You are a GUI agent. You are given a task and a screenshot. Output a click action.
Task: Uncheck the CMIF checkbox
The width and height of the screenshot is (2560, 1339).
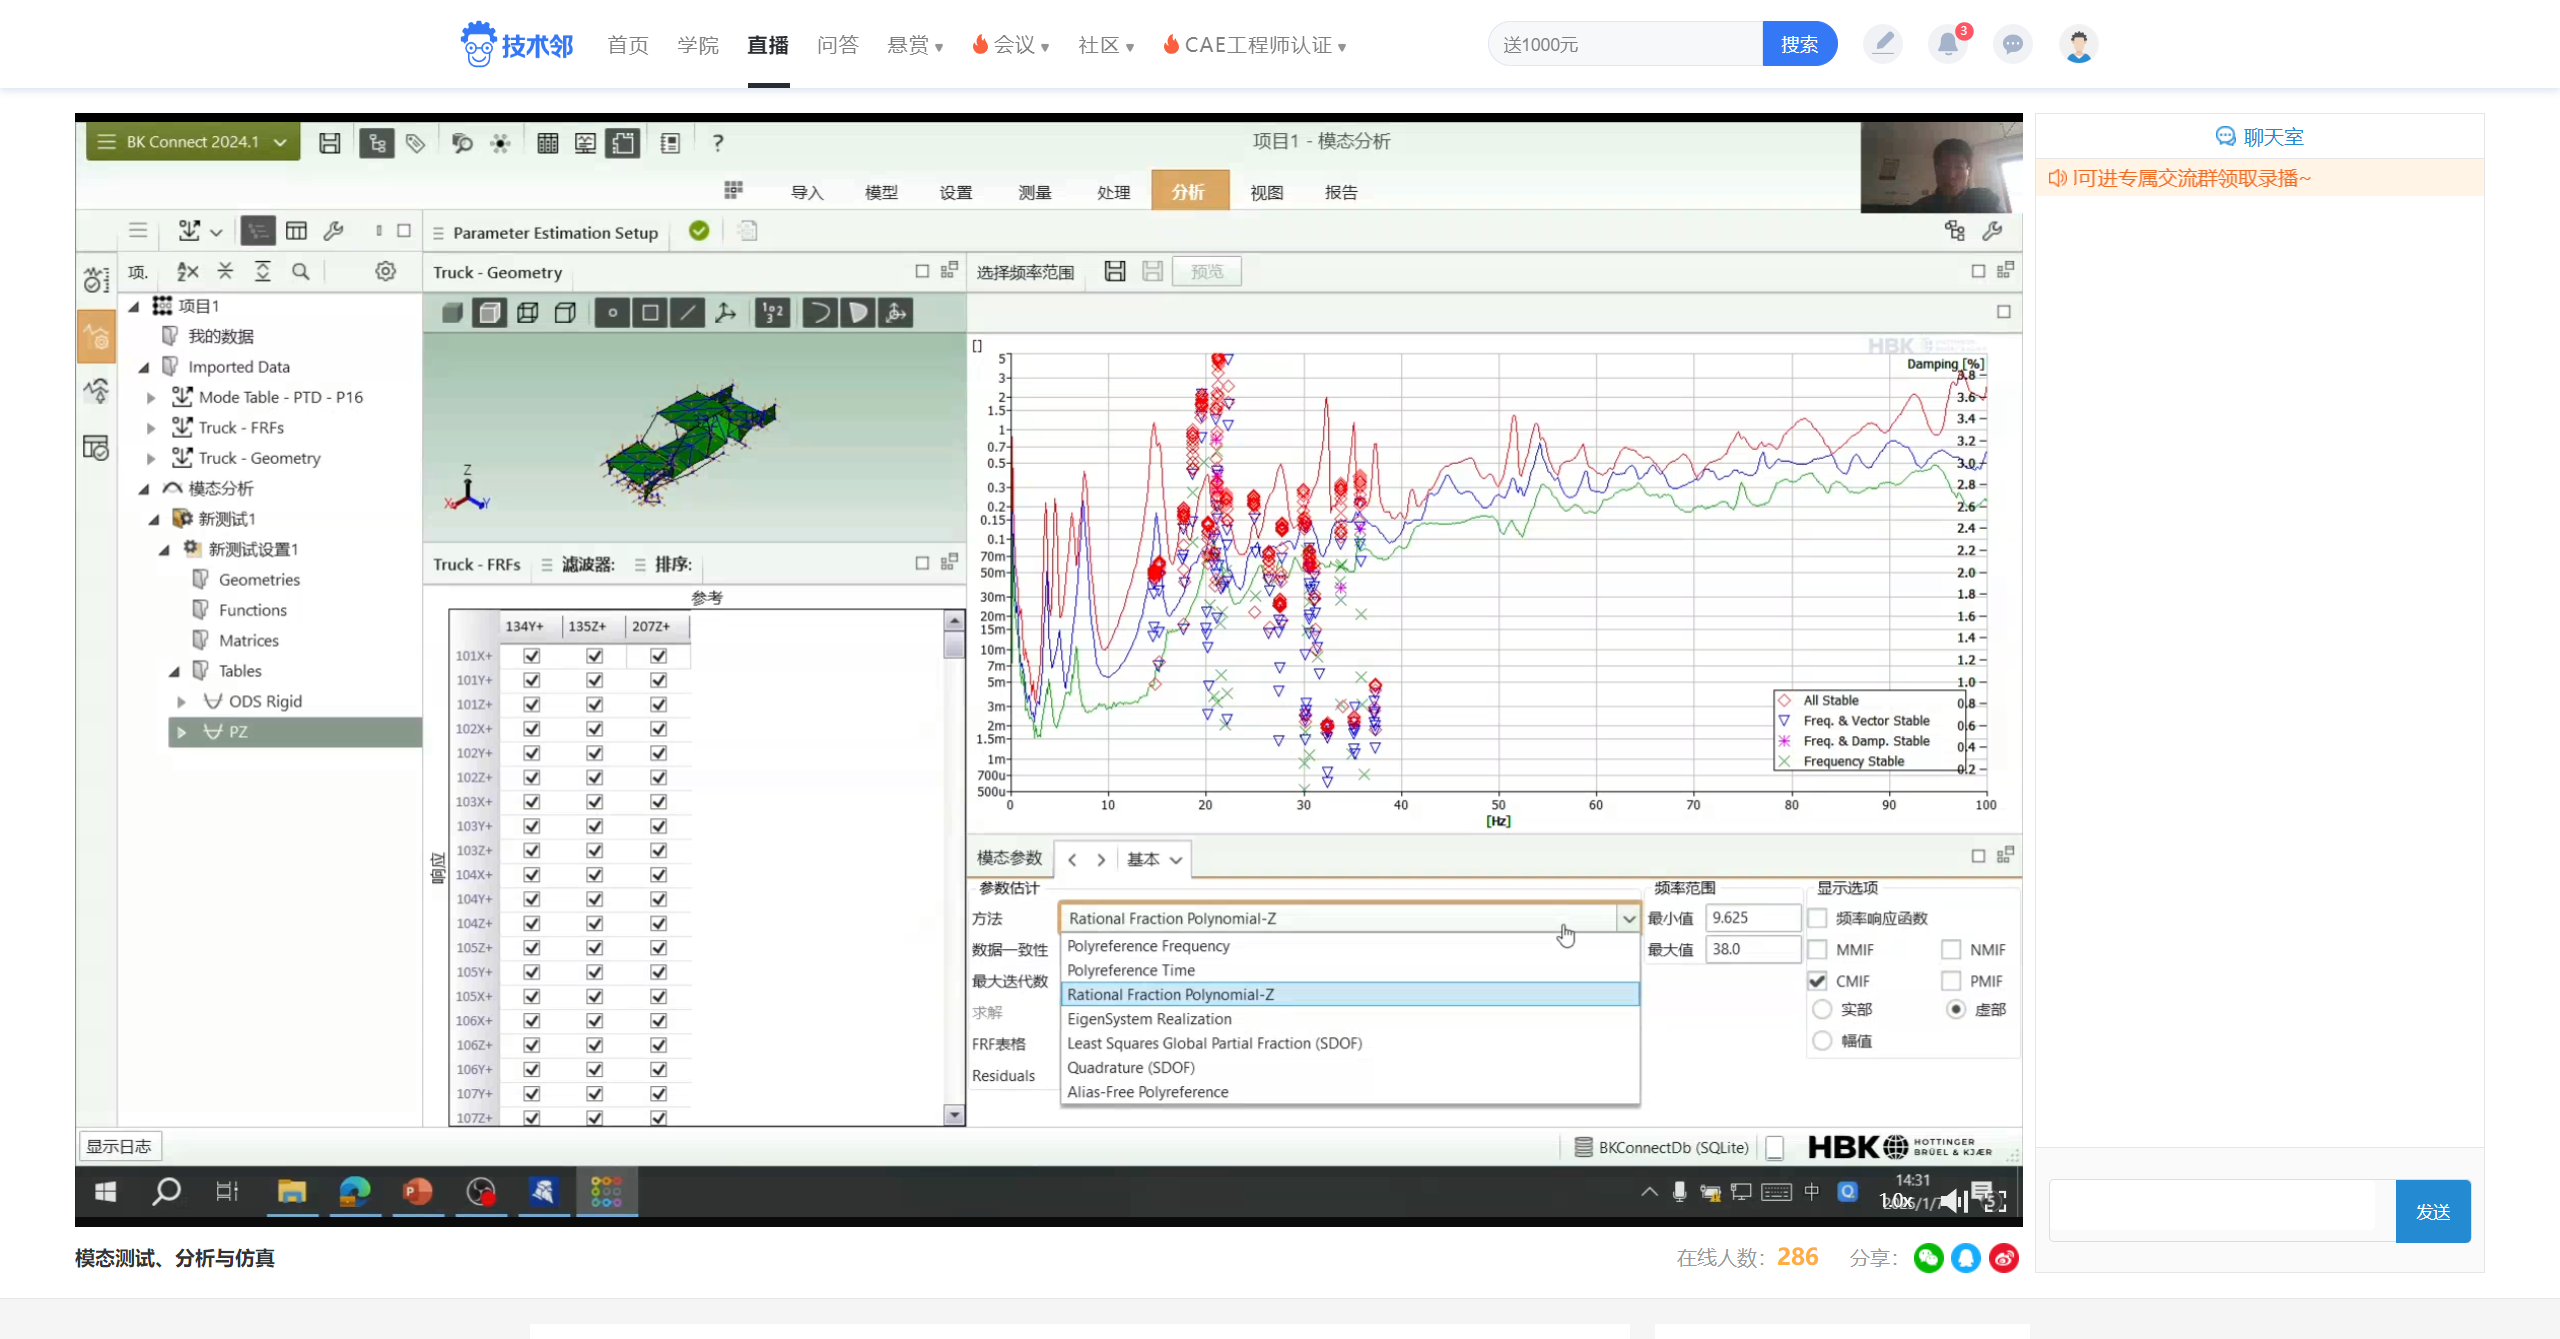pyautogui.click(x=1818, y=981)
